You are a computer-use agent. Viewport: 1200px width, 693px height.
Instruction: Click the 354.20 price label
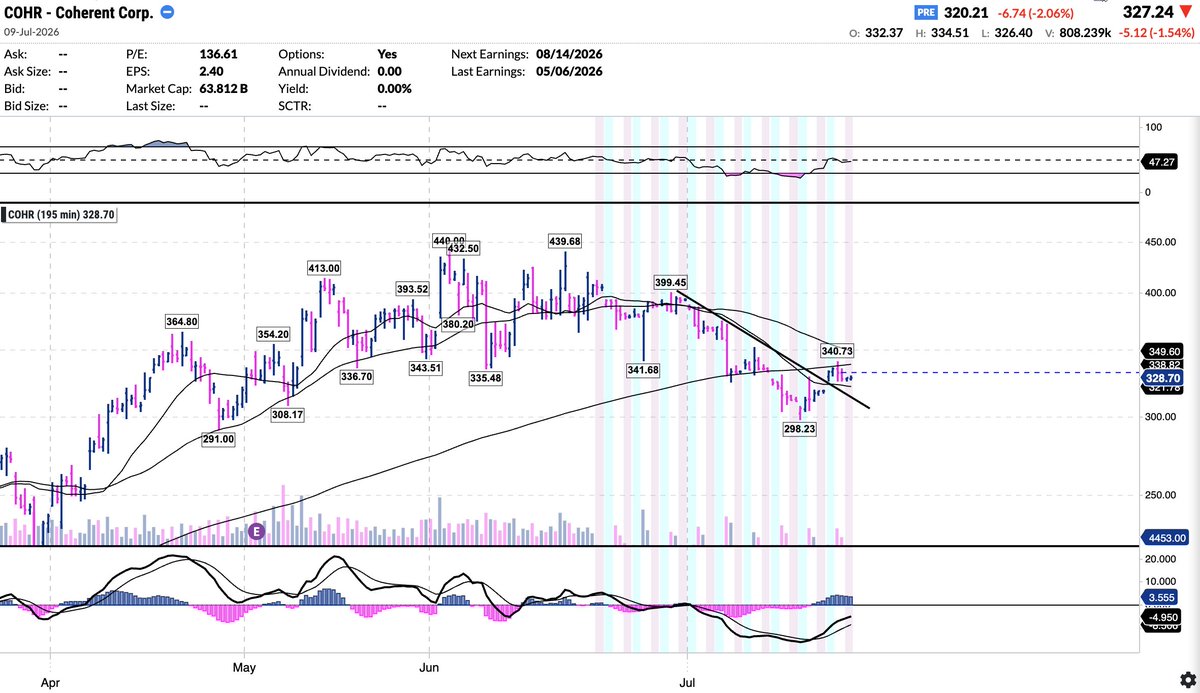pyautogui.click(x=273, y=334)
